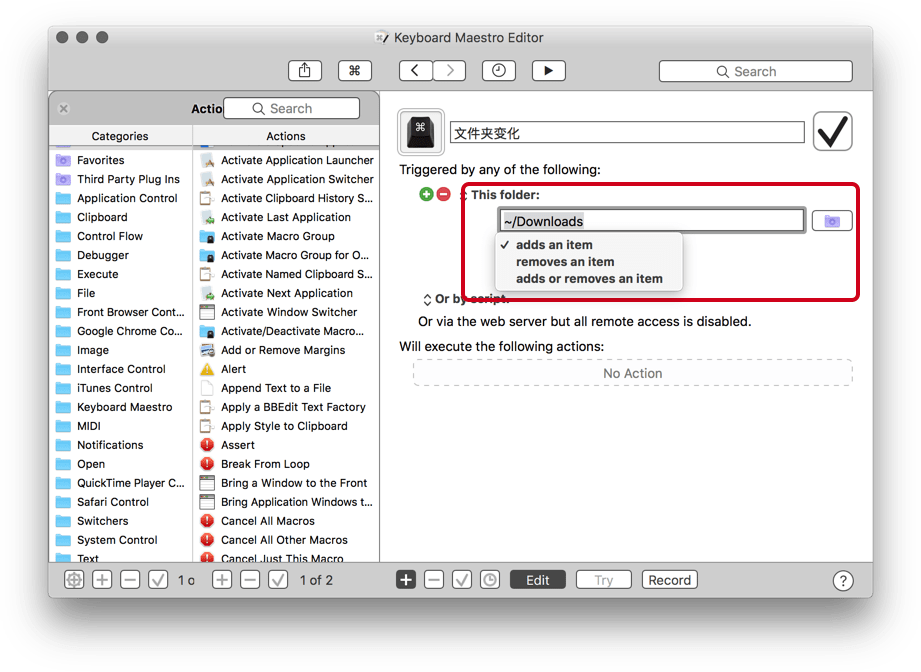Select the Clipboard category
The width and height of the screenshot is (921, 672).
[102, 217]
